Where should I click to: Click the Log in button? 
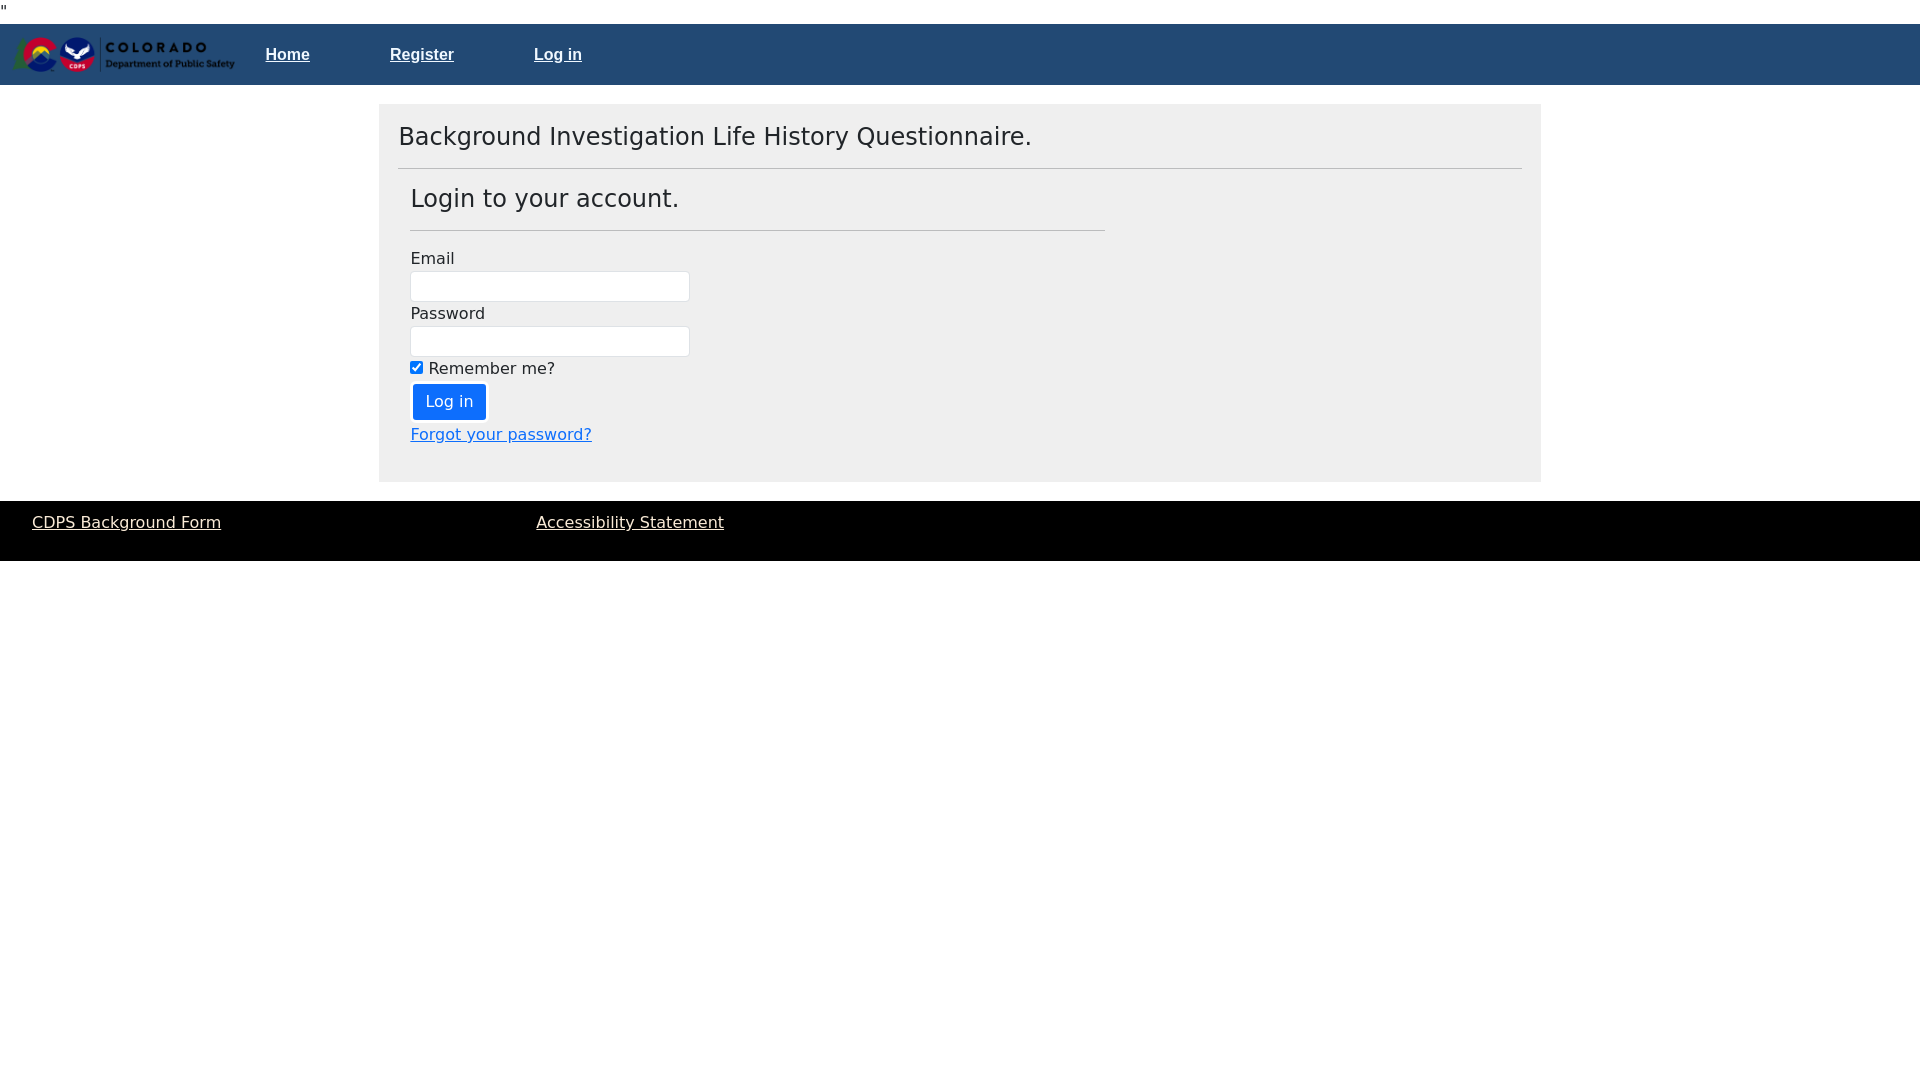(450, 402)
